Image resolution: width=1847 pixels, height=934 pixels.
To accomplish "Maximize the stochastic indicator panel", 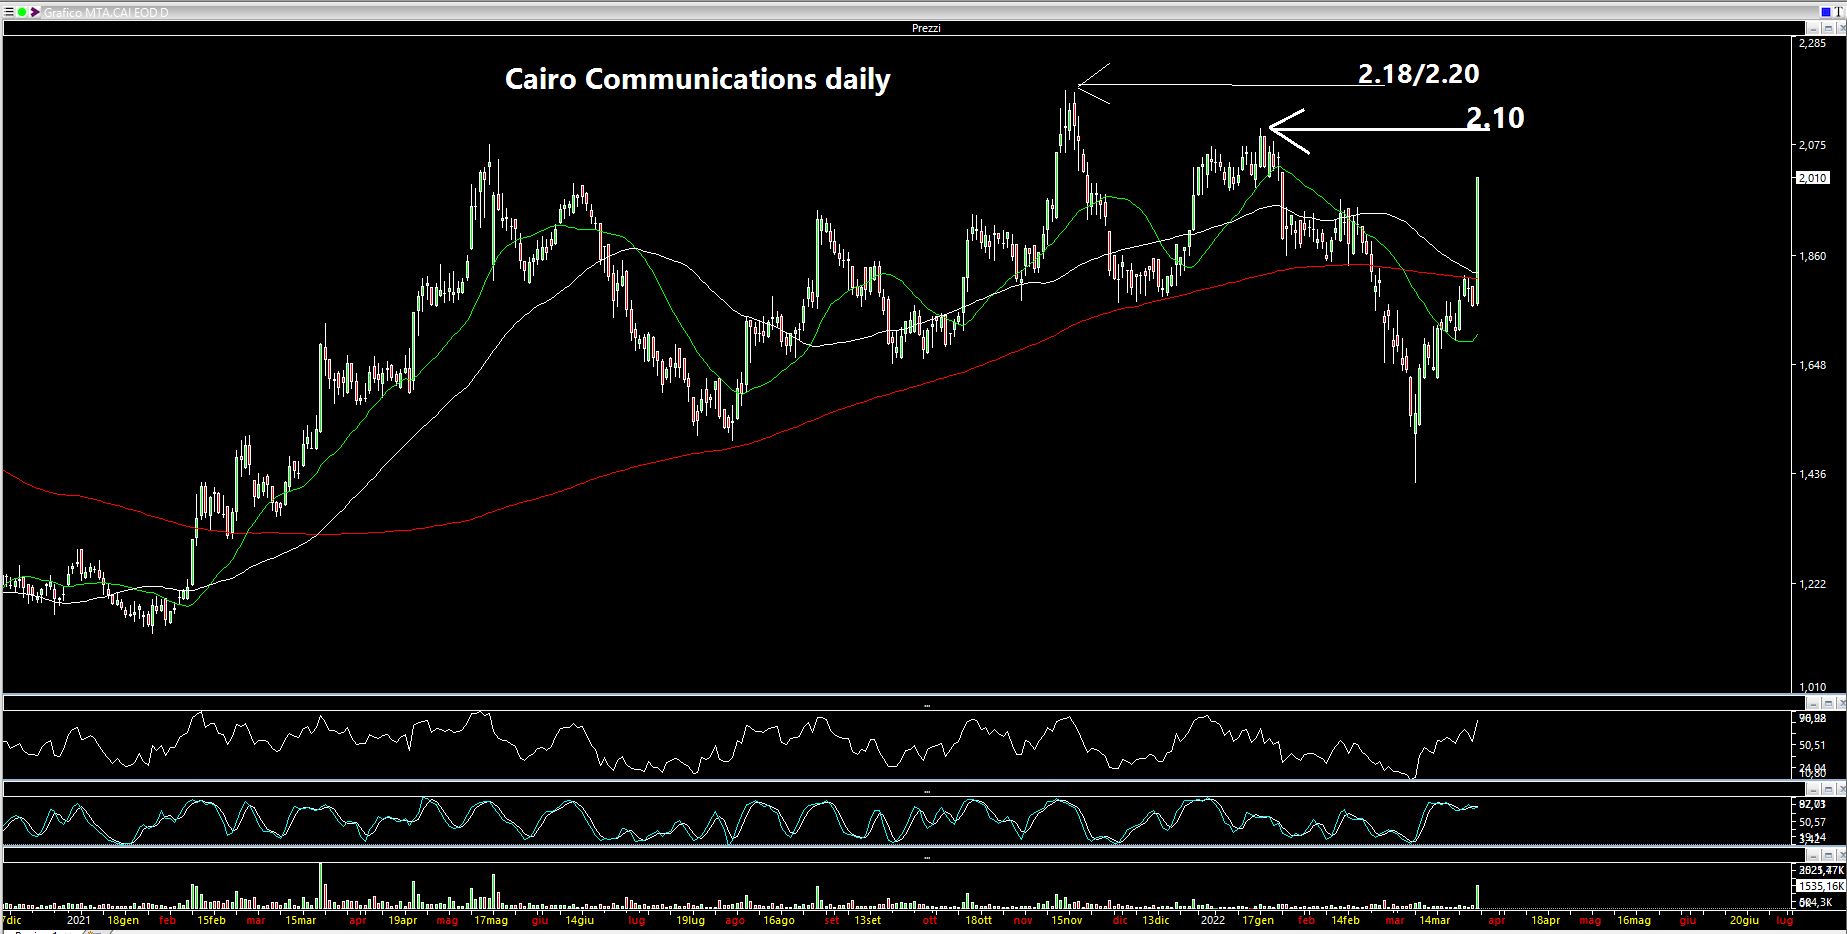I will 1828,789.
